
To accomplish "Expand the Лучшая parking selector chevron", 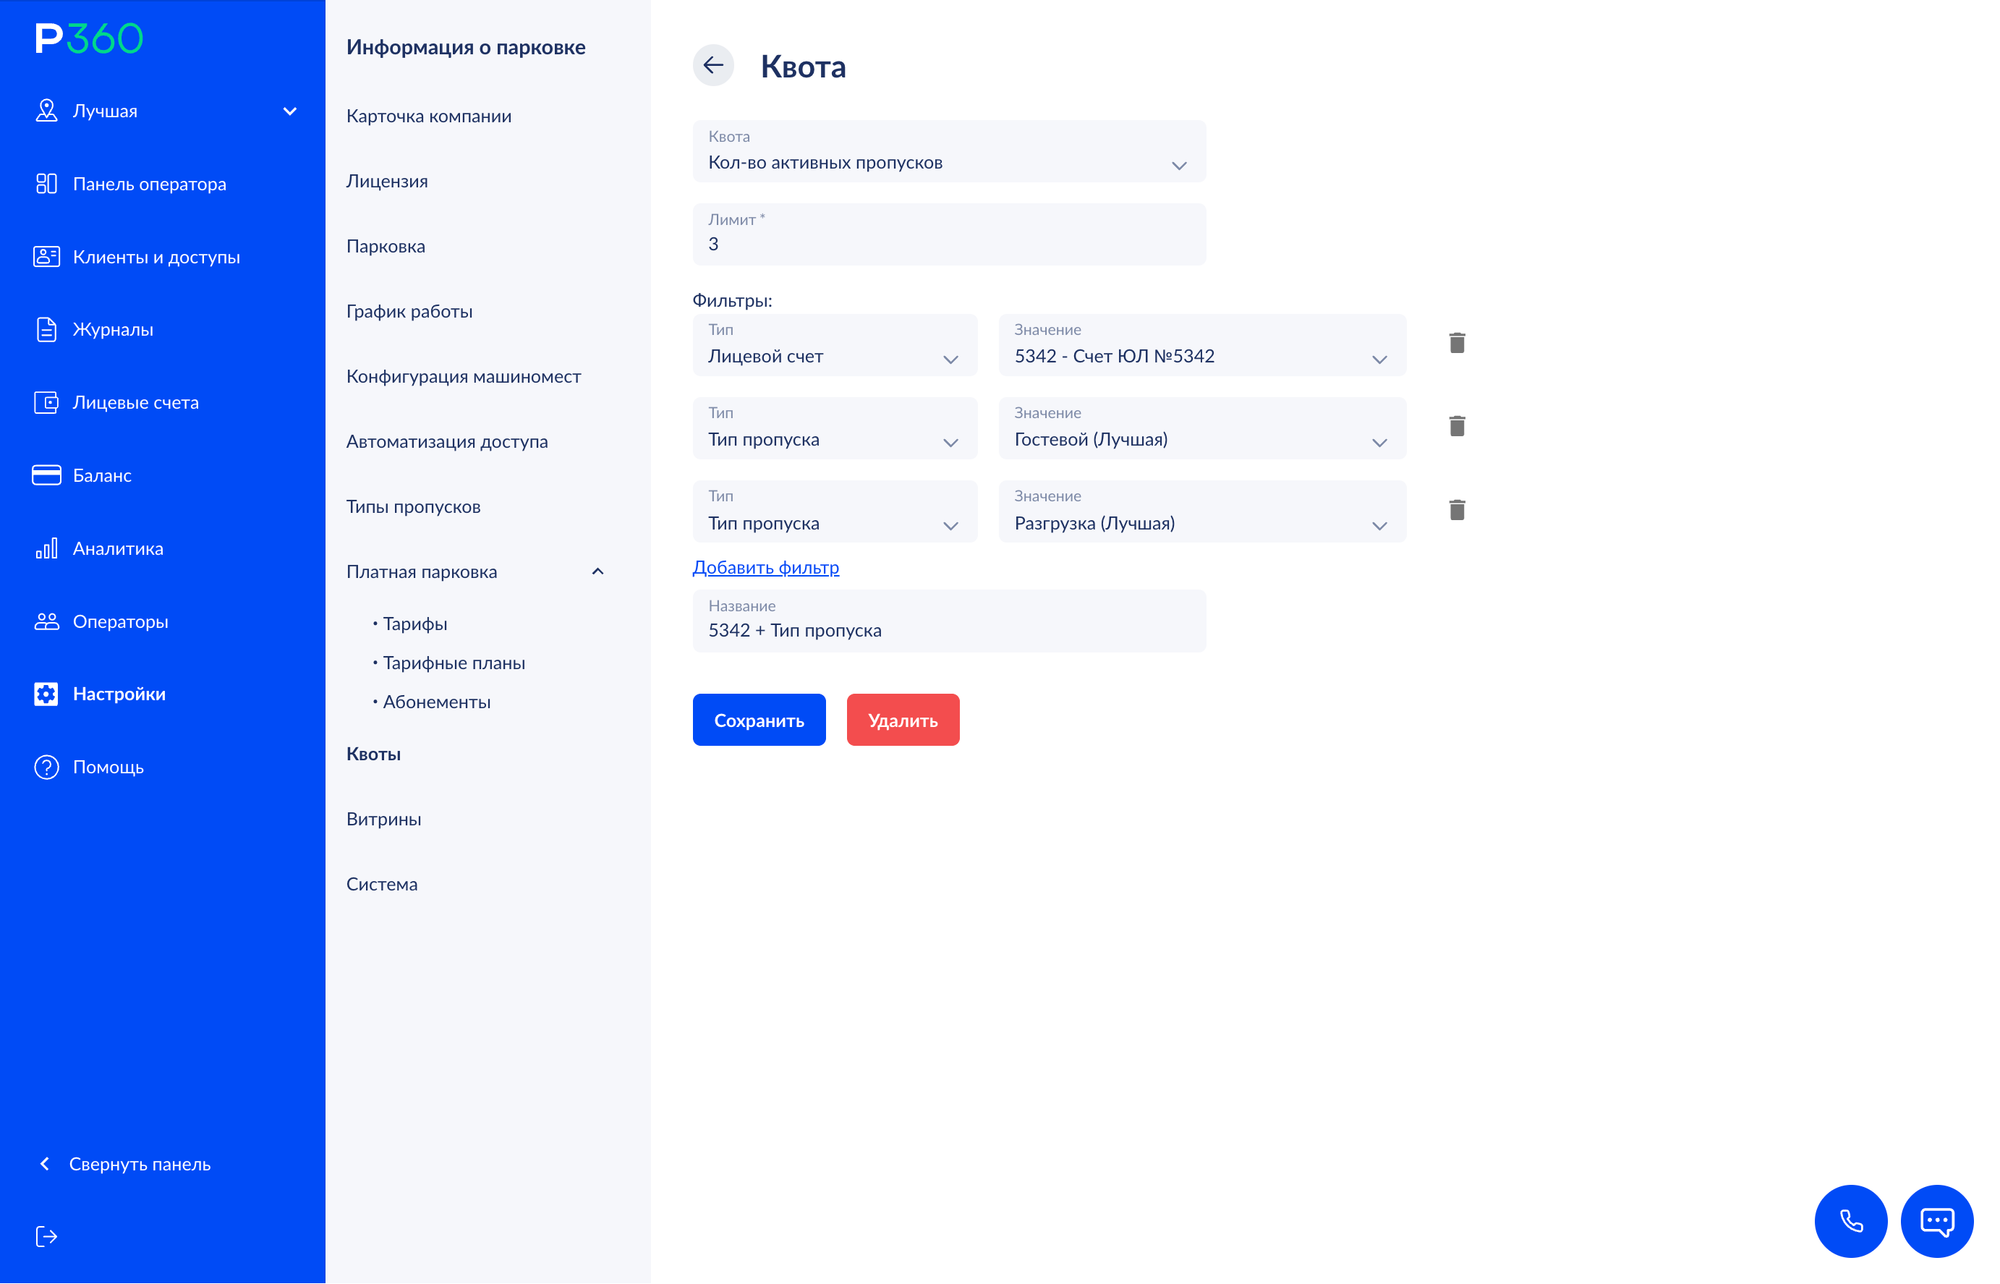I will click(x=290, y=111).
